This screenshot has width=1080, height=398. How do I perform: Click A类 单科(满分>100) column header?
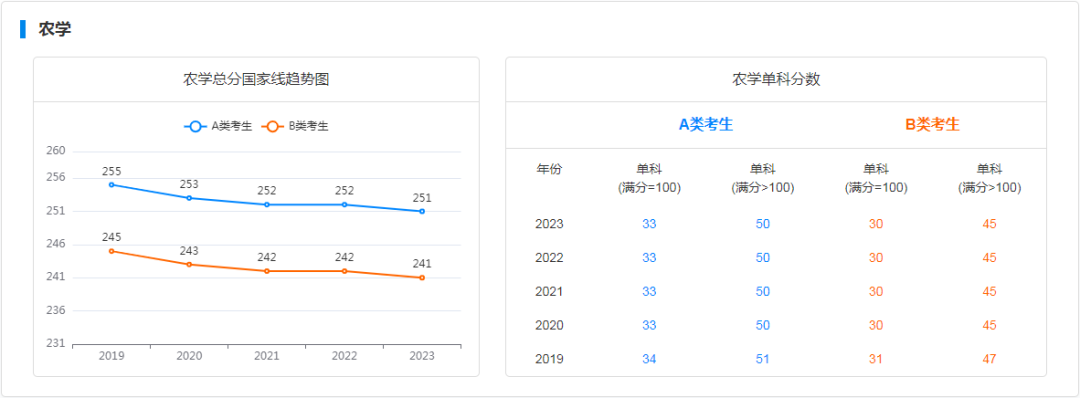click(x=762, y=178)
